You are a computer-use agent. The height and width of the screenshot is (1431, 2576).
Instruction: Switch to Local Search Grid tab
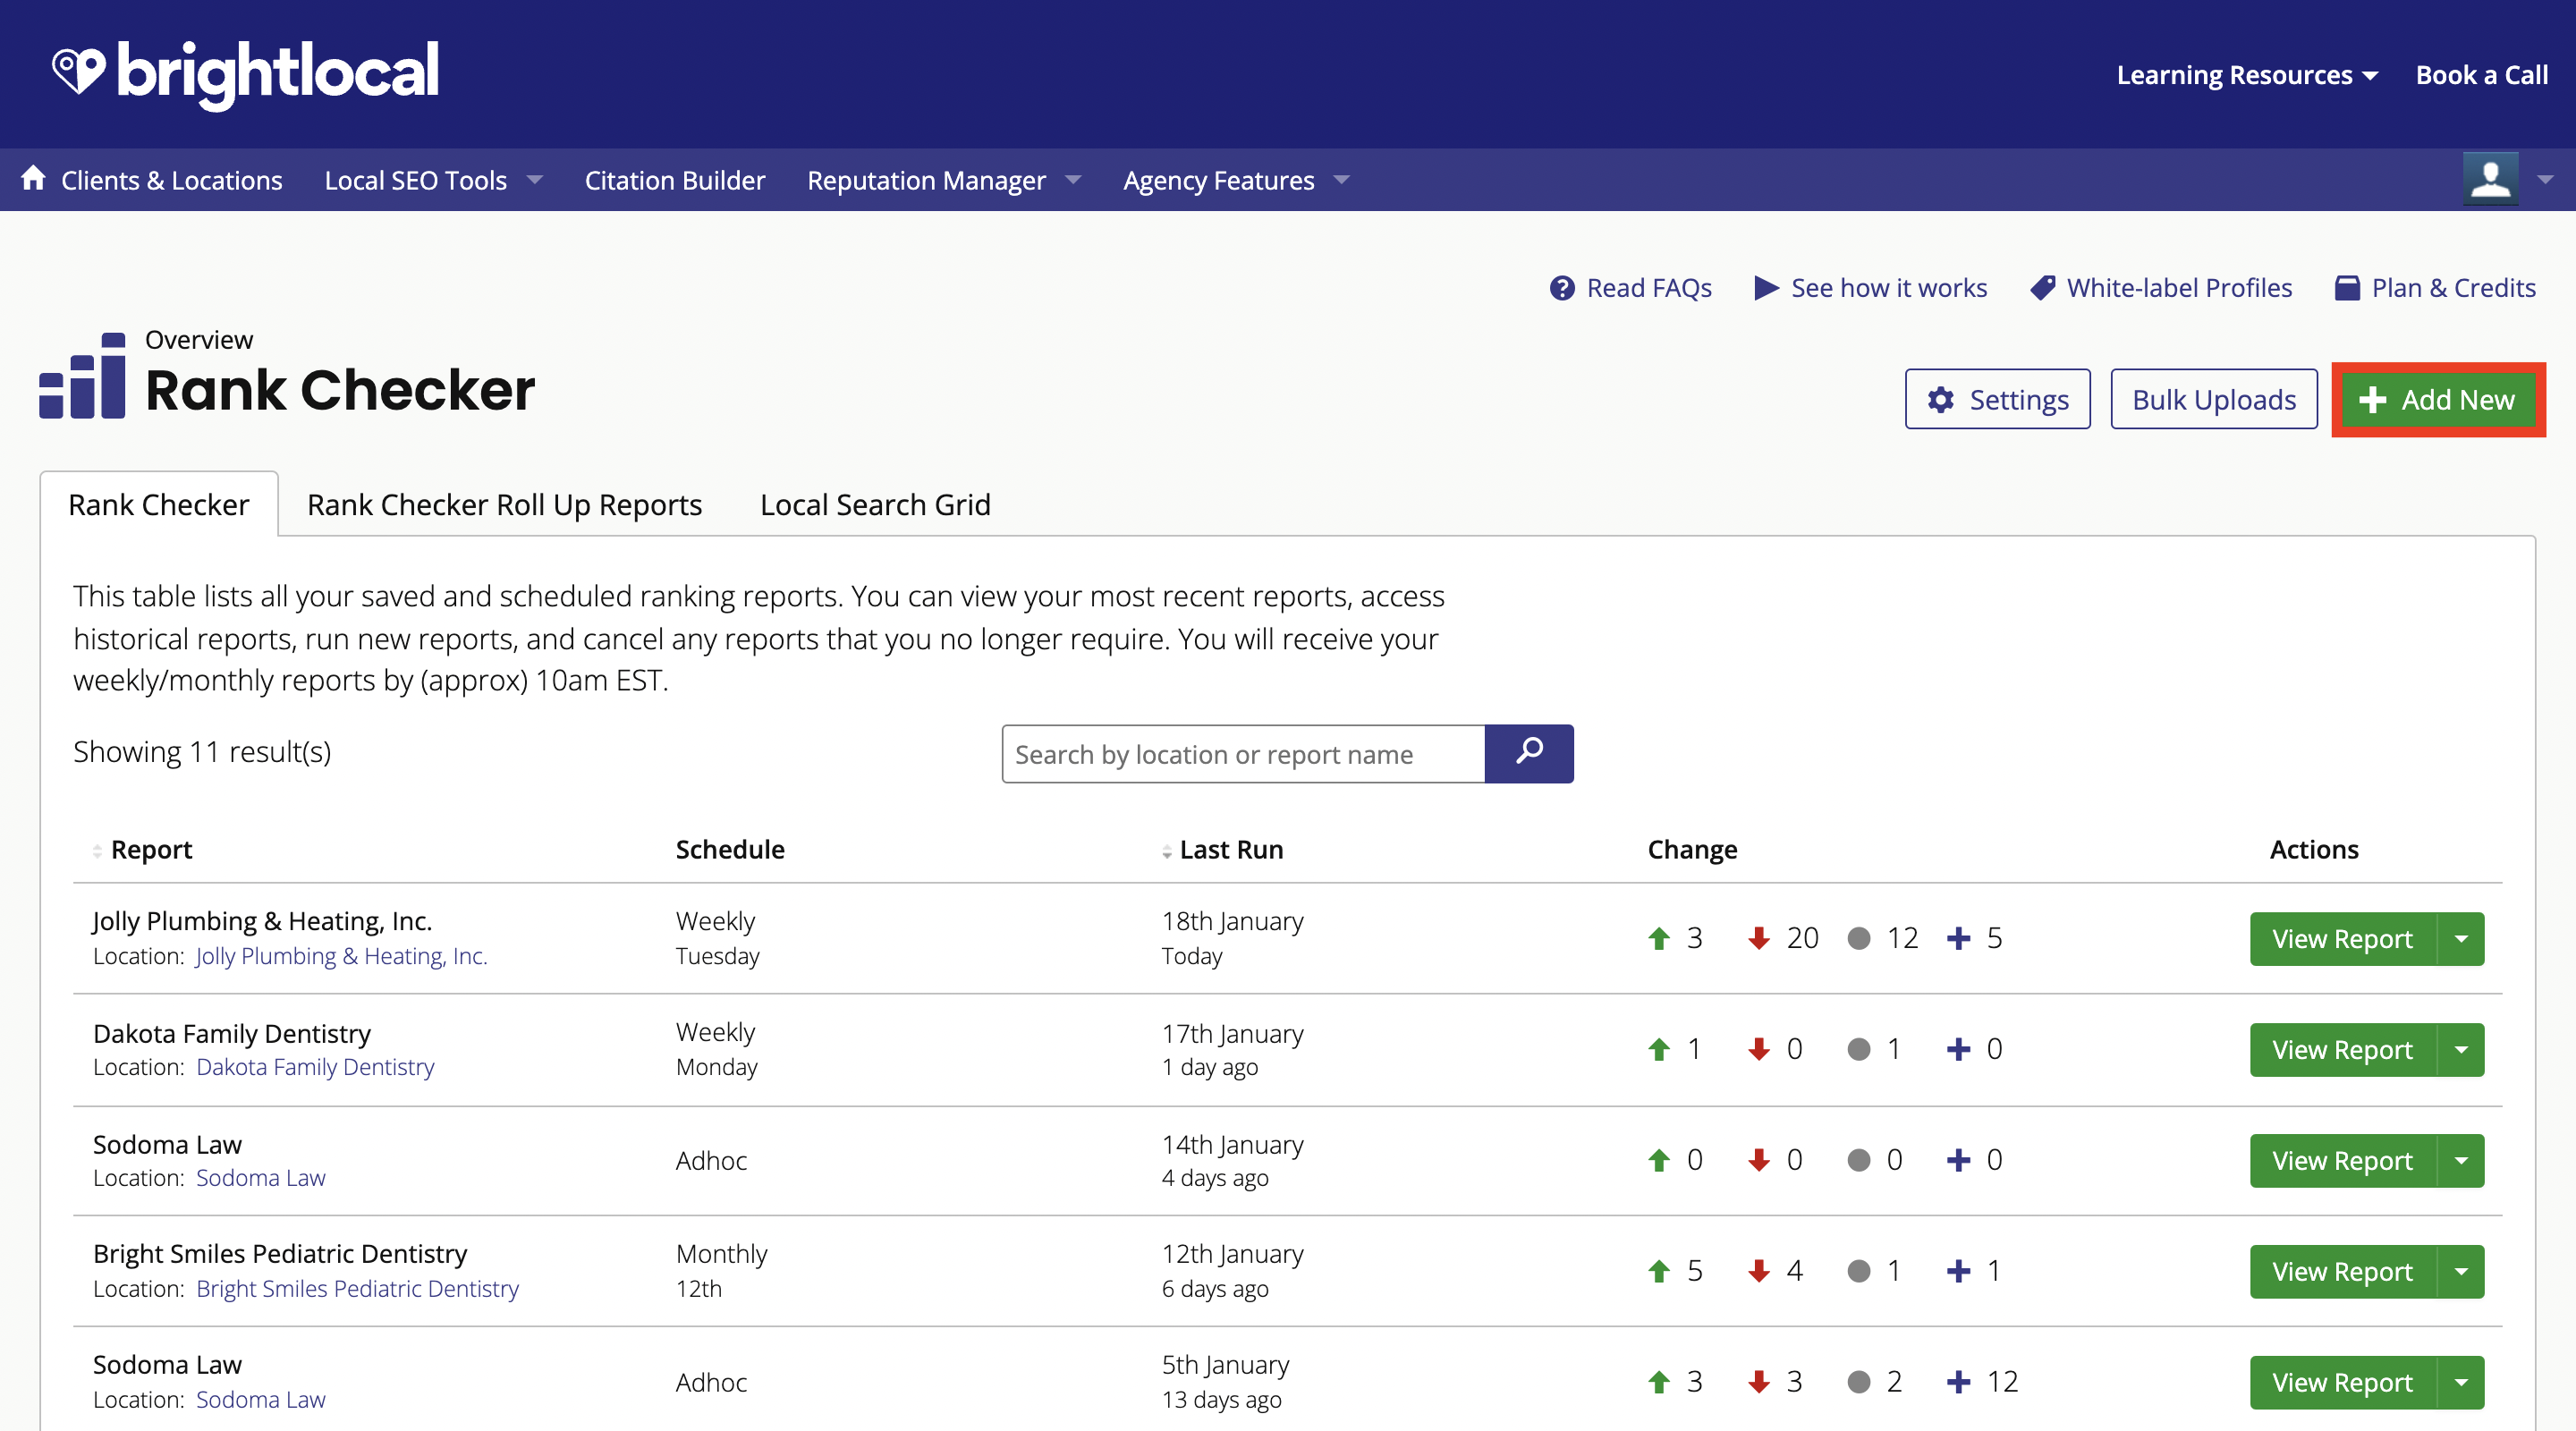coord(875,504)
